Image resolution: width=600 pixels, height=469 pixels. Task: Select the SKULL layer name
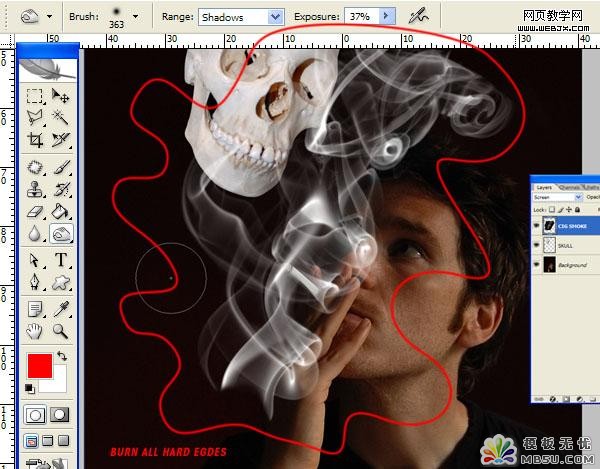(x=565, y=246)
